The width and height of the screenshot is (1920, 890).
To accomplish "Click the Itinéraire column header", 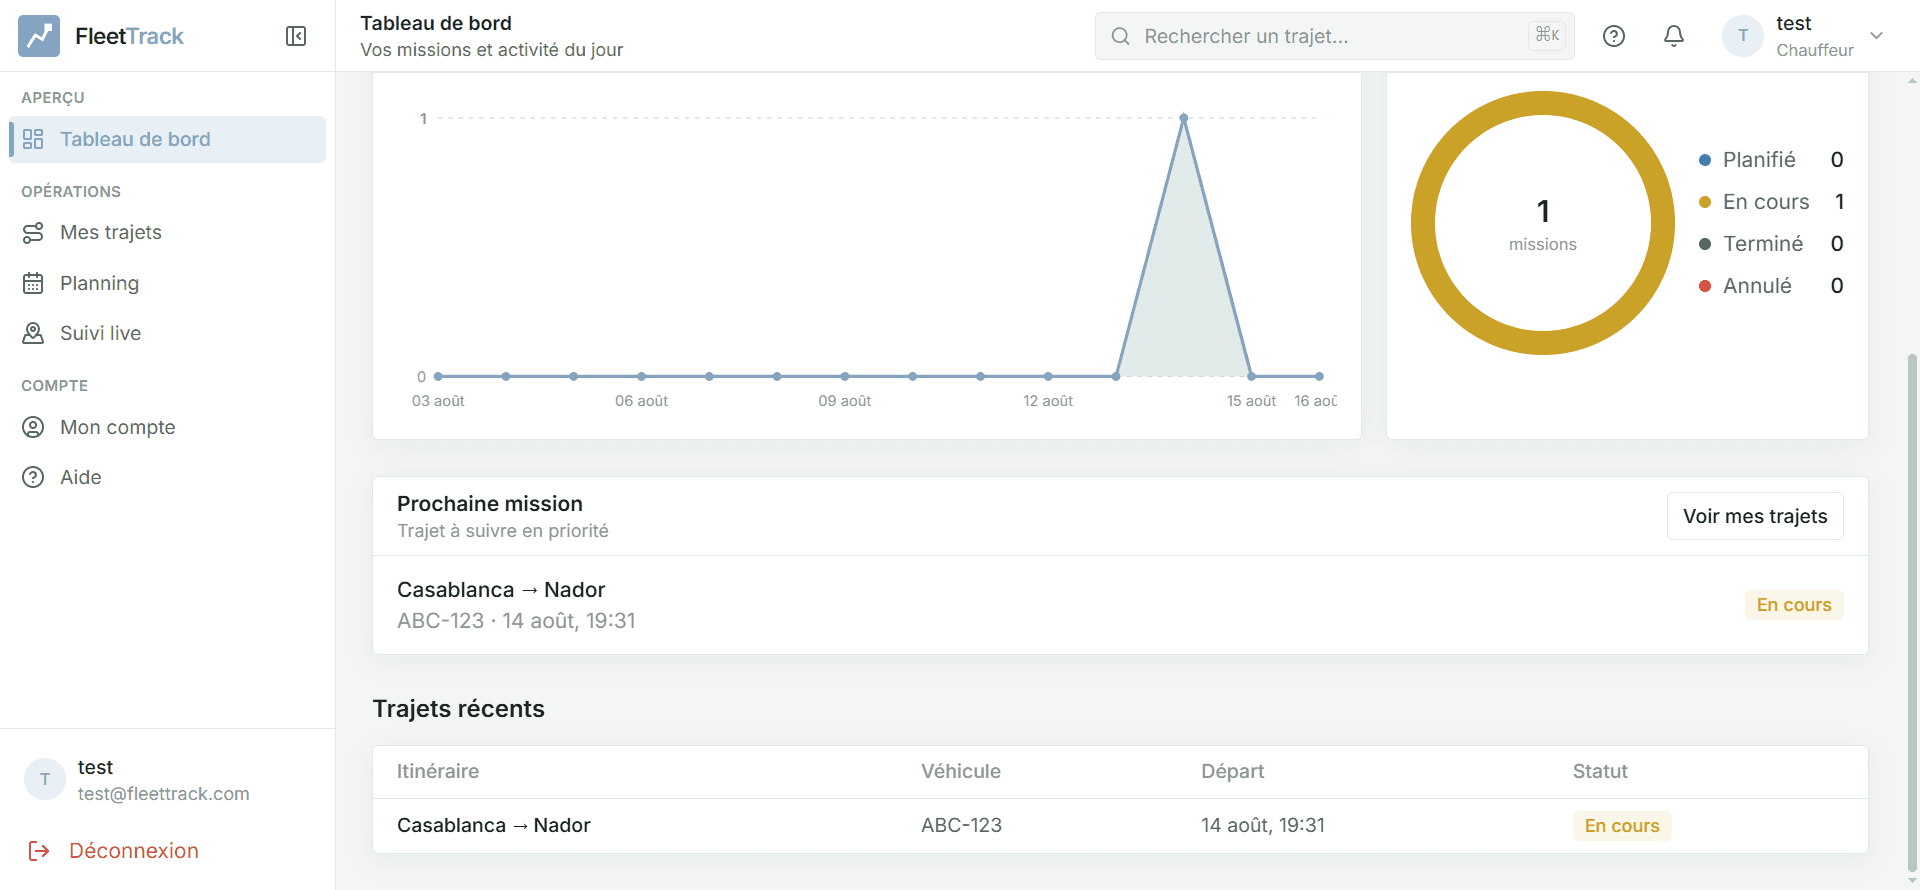I will (438, 771).
